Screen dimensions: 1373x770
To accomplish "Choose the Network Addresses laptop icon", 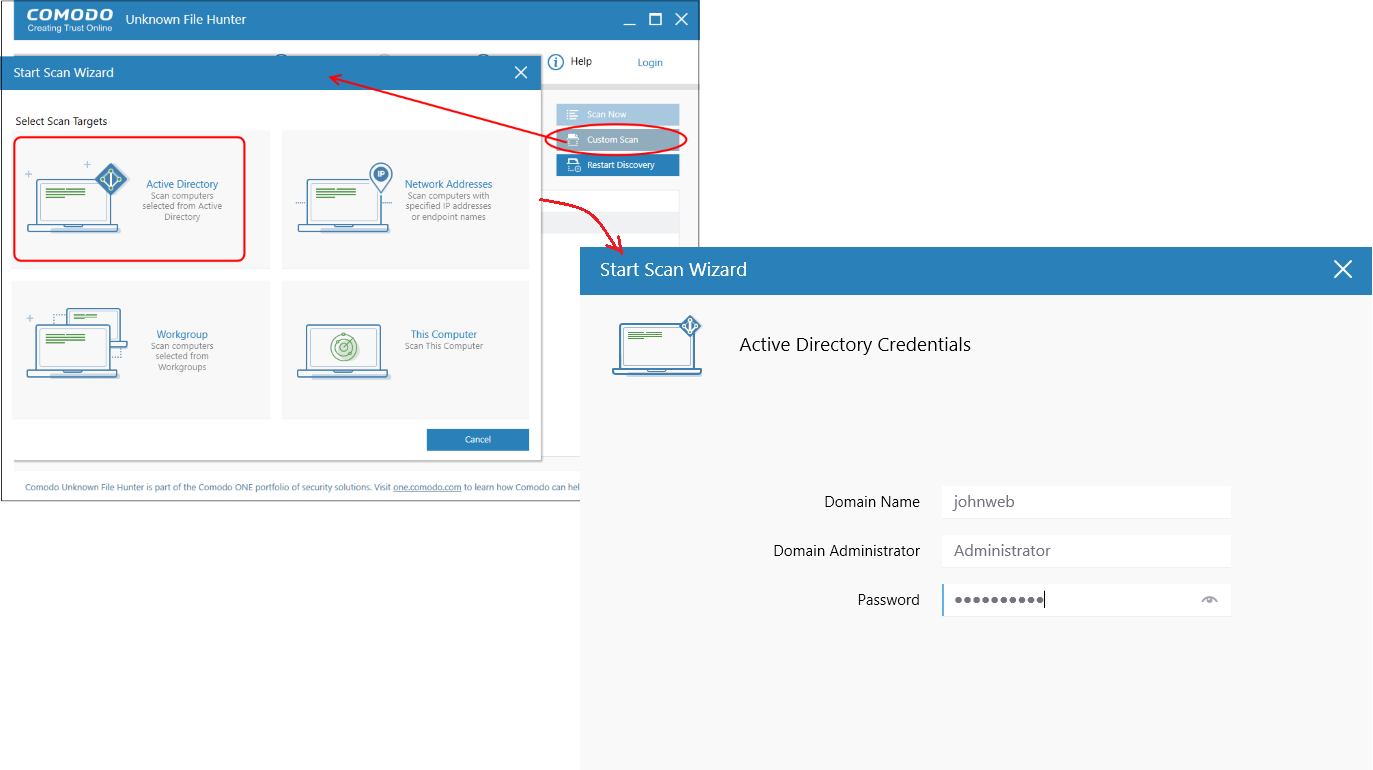I will tap(345, 198).
